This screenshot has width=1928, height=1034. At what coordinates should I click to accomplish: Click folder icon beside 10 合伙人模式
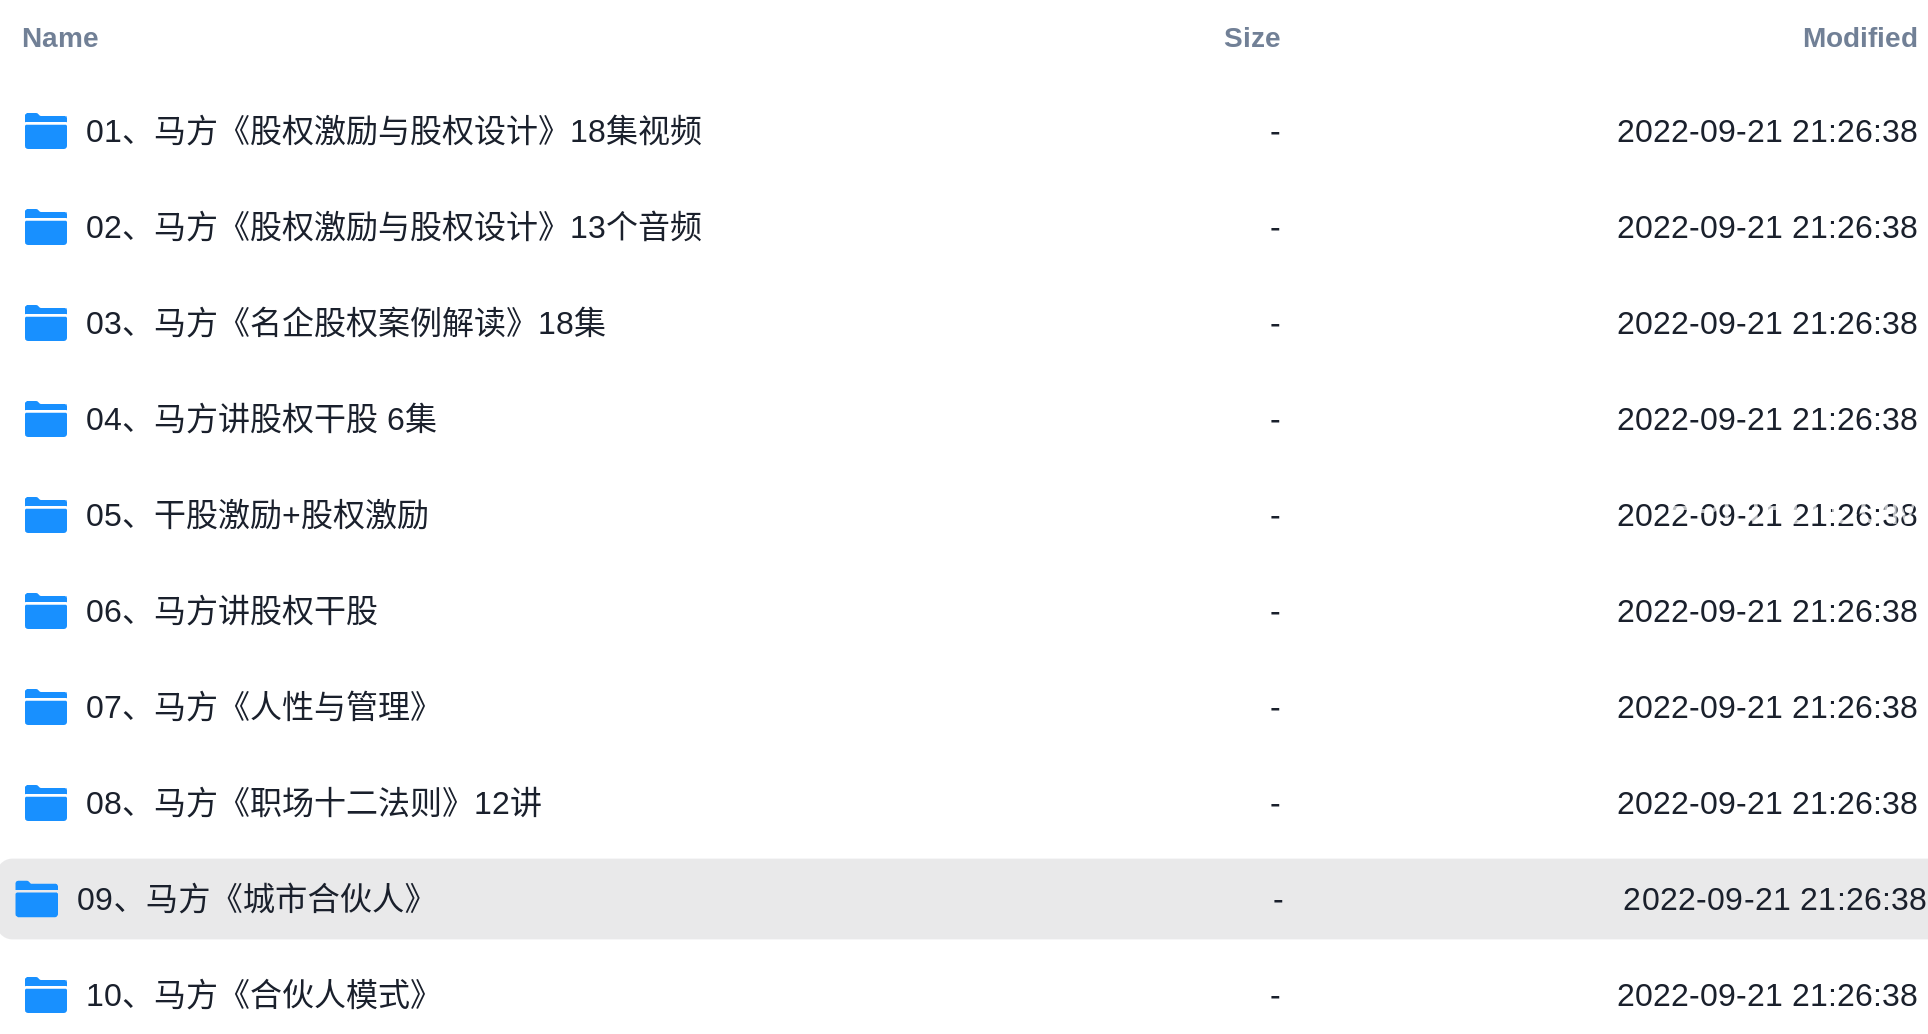(x=46, y=995)
